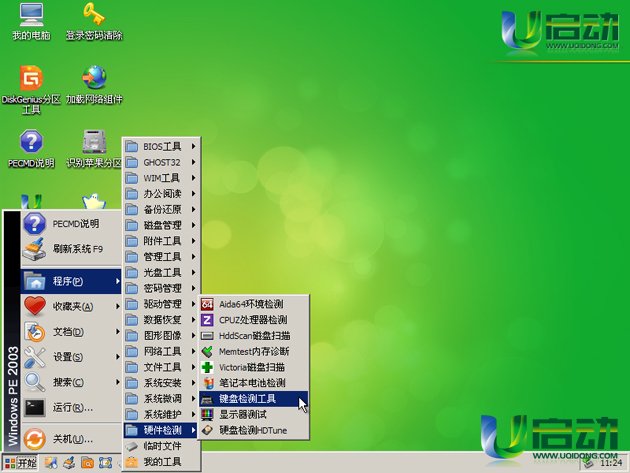Expand the 系统维护 folder
The image size is (630, 473).
click(161, 414)
